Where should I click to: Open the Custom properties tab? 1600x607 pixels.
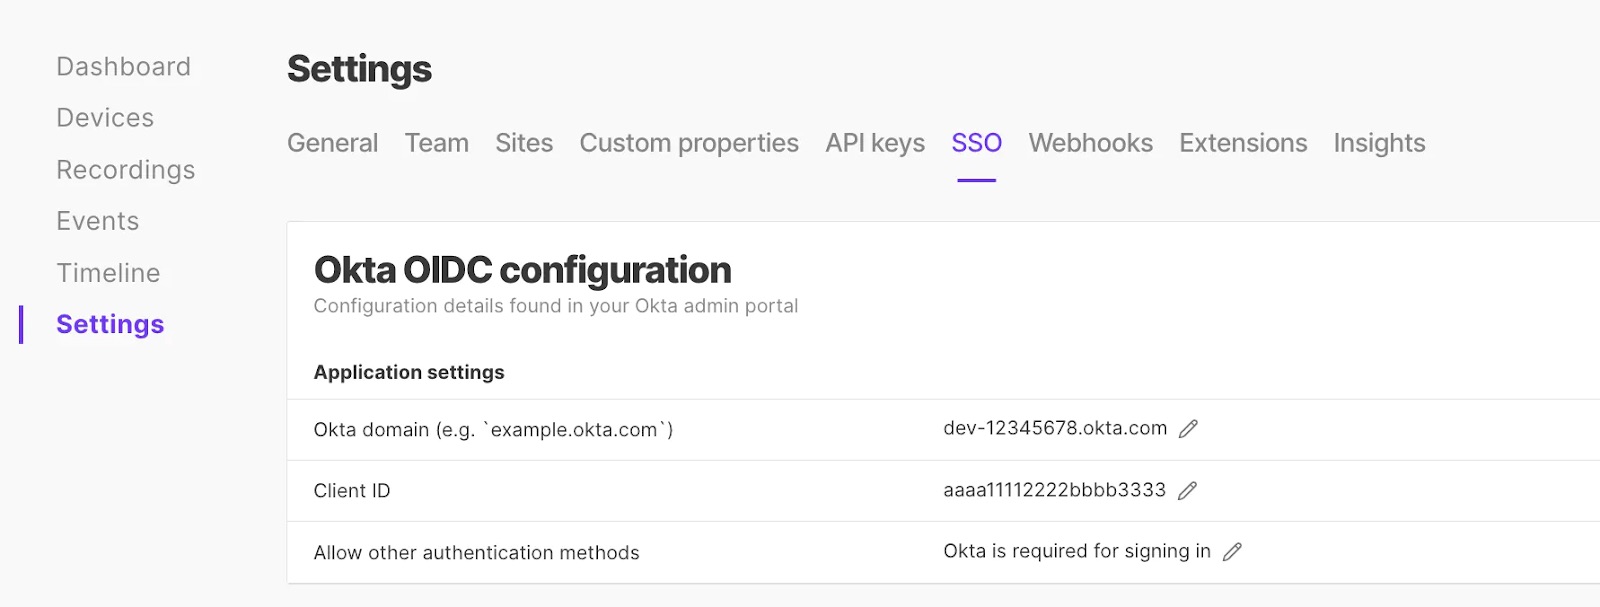tap(689, 143)
